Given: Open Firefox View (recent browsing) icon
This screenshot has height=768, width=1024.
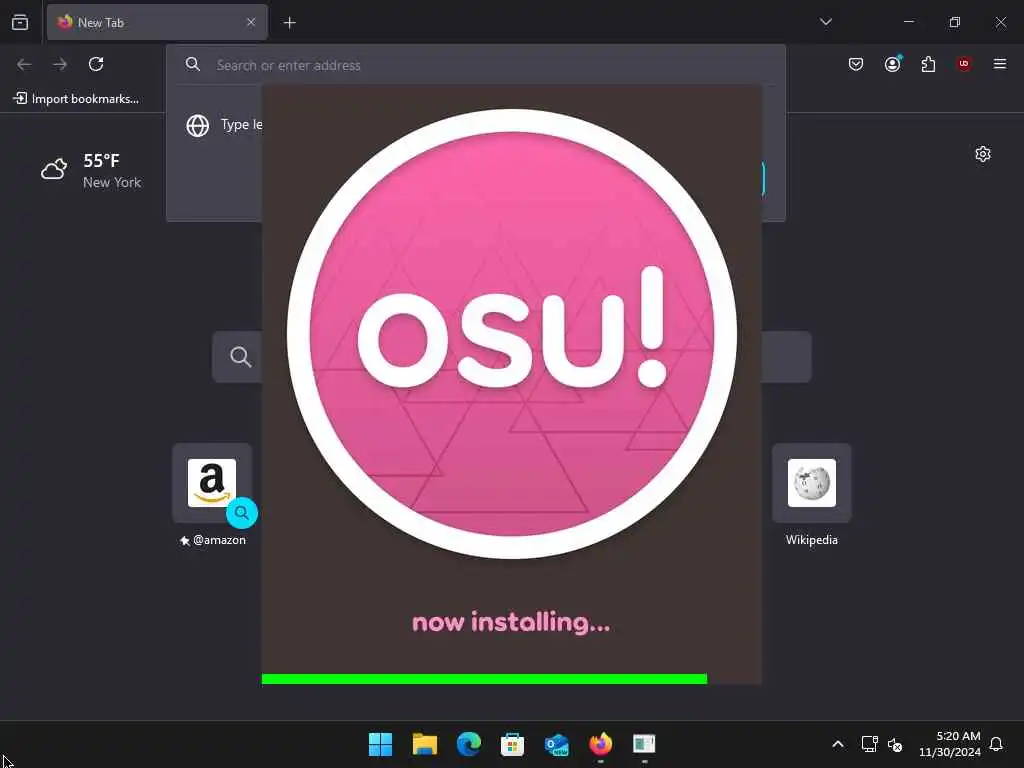Looking at the screenshot, I should [x=20, y=22].
